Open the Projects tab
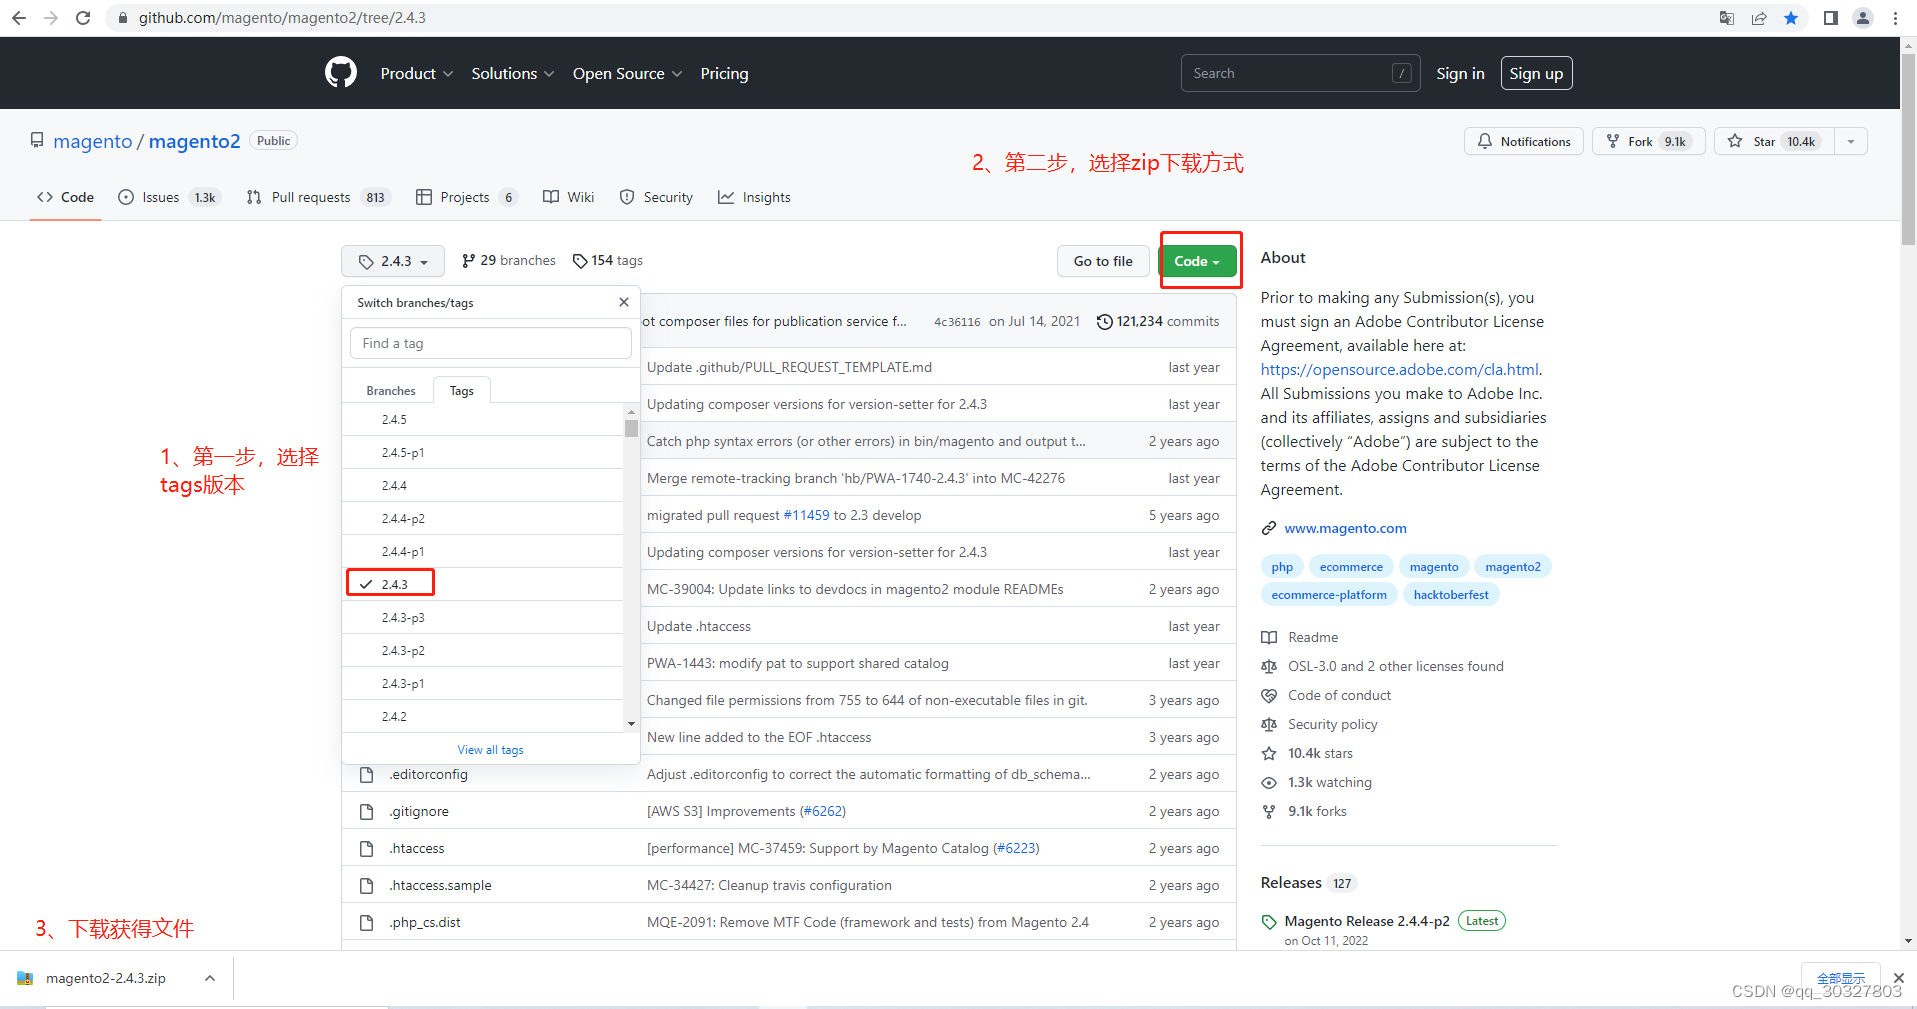 (466, 197)
